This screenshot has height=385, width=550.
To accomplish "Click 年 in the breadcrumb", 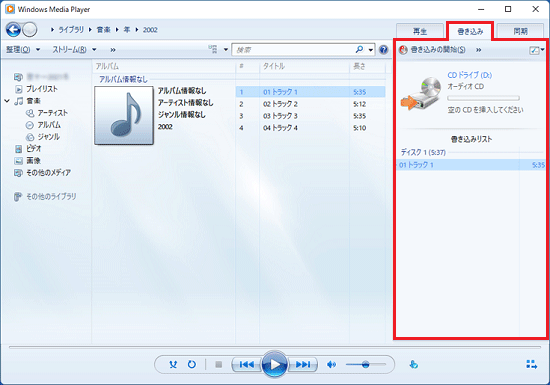I will coord(127,30).
